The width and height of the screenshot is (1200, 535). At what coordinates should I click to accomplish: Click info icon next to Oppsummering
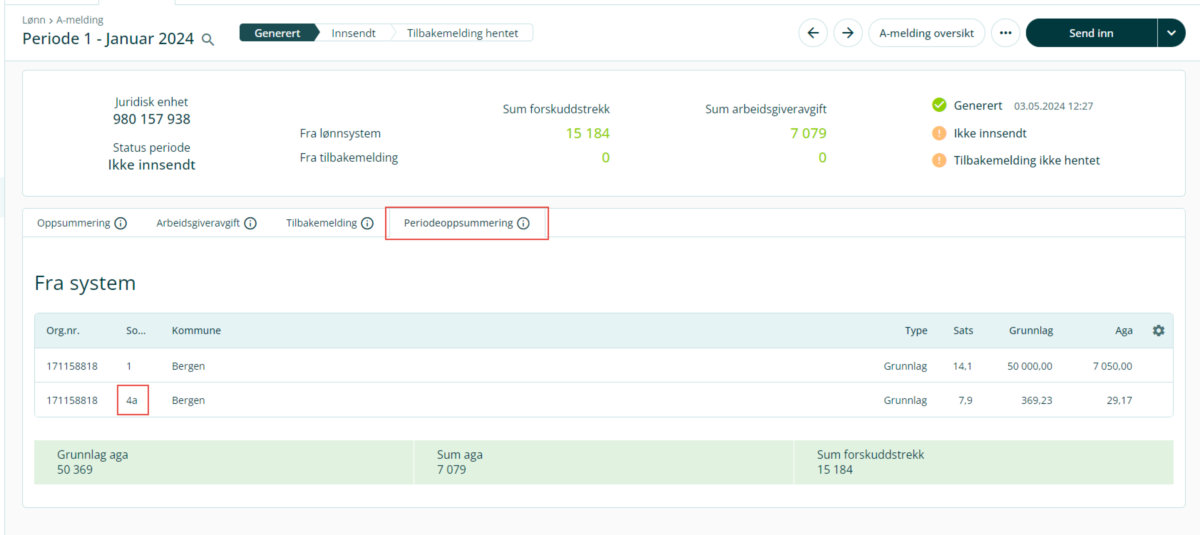121,224
